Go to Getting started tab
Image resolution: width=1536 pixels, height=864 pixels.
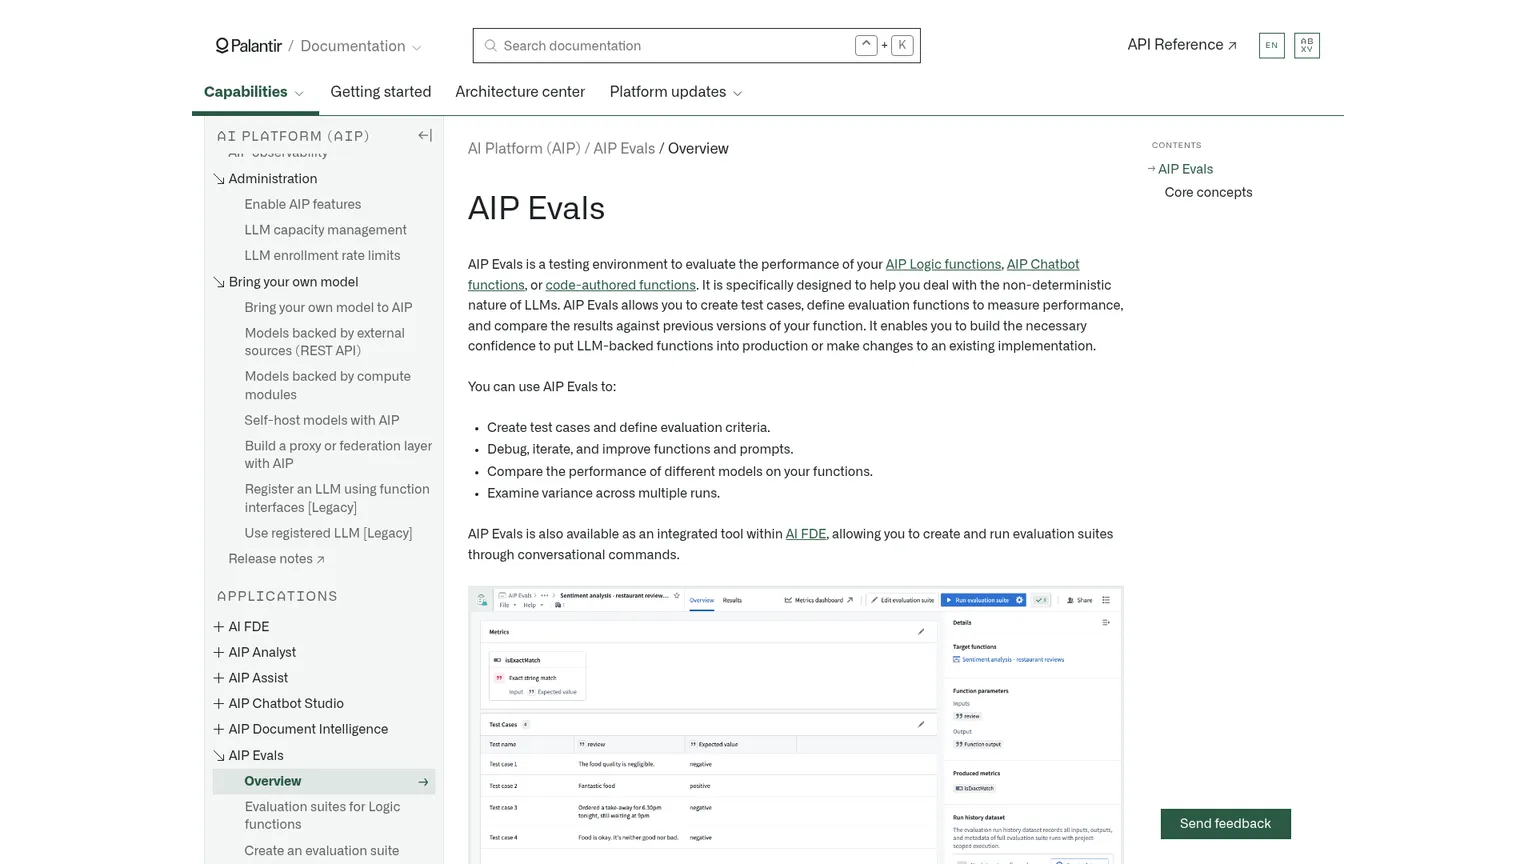(381, 92)
